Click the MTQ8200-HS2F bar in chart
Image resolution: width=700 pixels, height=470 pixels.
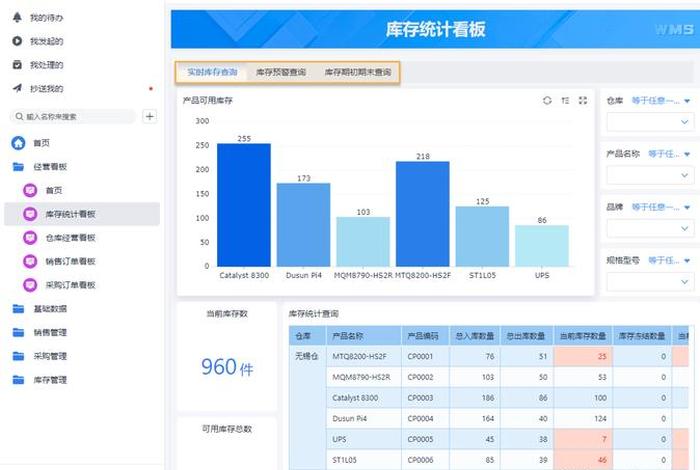coord(422,214)
